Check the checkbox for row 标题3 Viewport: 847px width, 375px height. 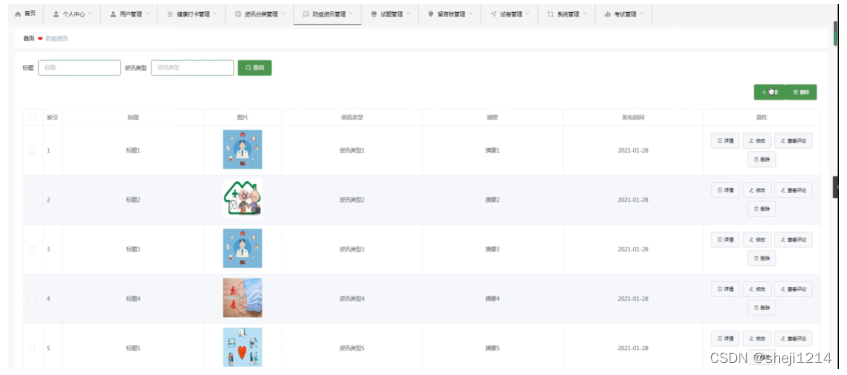[32, 249]
